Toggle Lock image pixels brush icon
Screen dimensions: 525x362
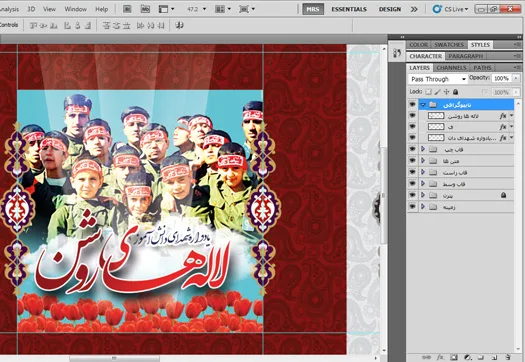(x=437, y=92)
